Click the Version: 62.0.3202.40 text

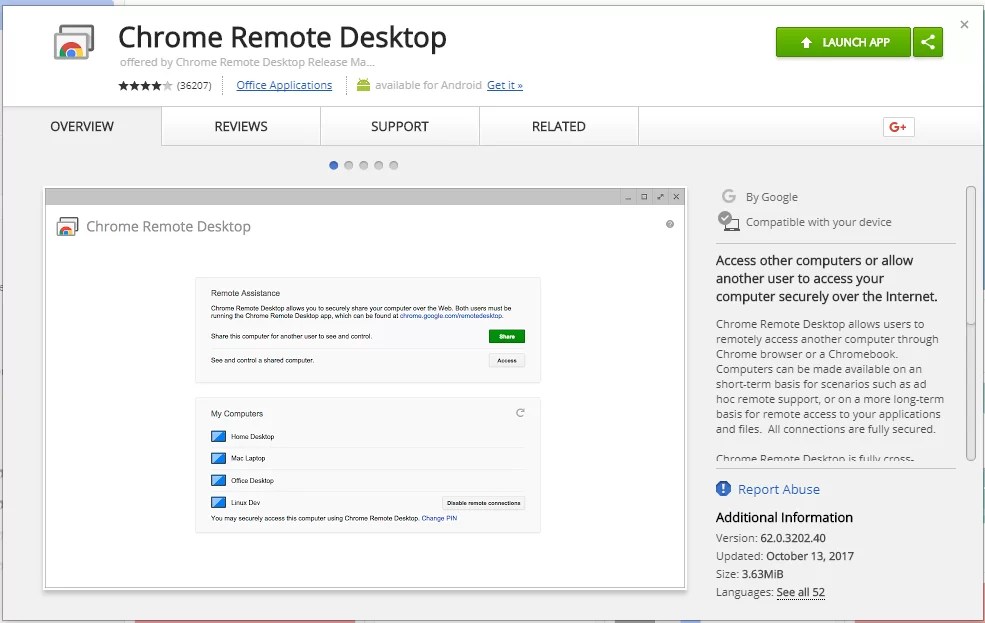click(x=770, y=538)
